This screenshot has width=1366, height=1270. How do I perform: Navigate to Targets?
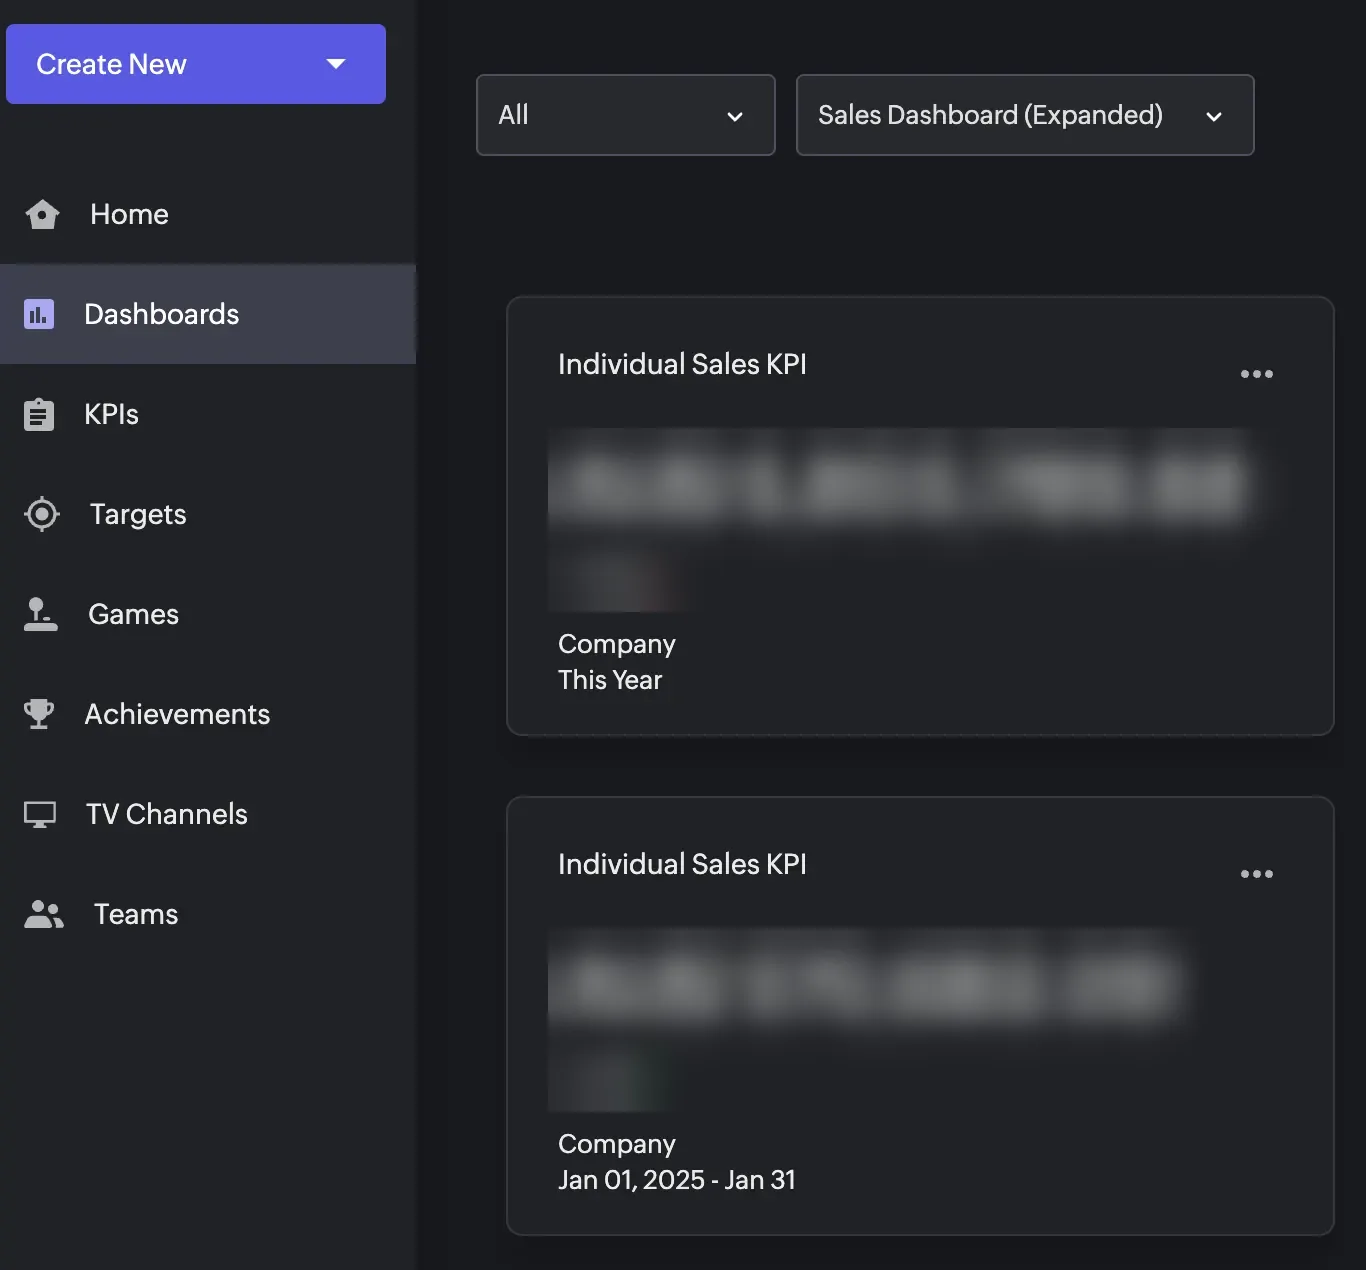click(x=208, y=514)
